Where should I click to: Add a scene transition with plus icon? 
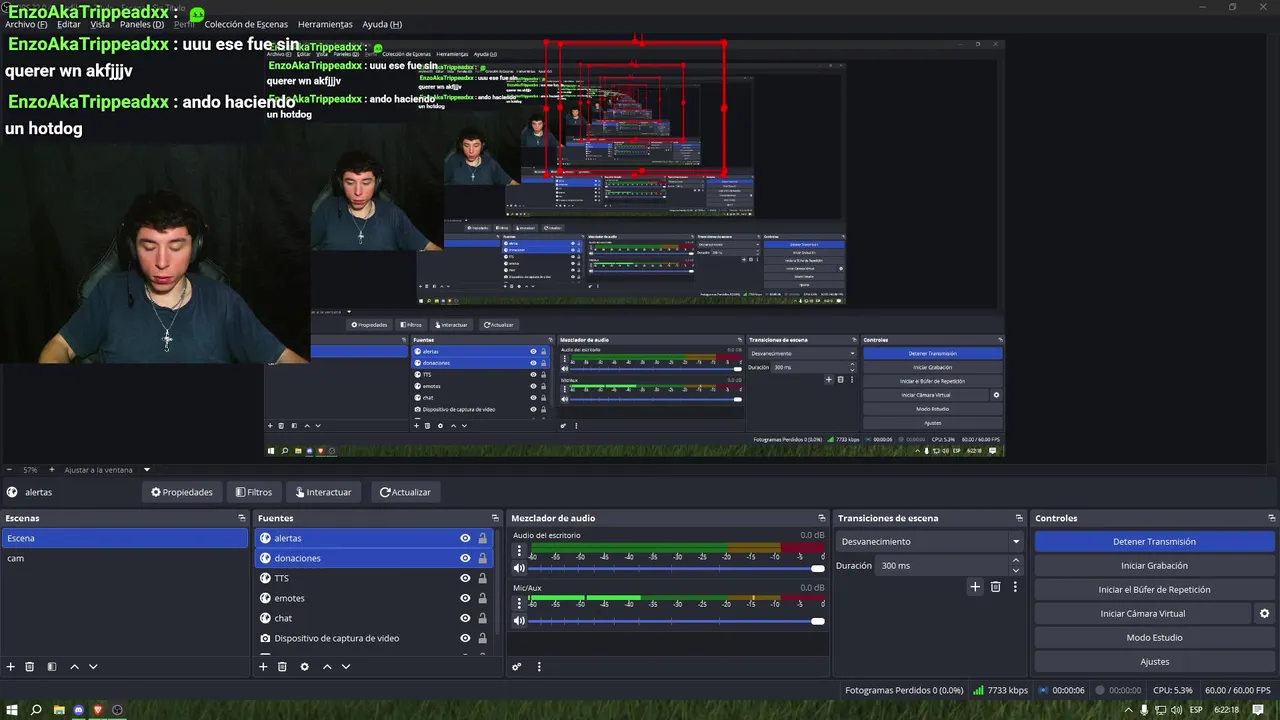[x=975, y=587]
